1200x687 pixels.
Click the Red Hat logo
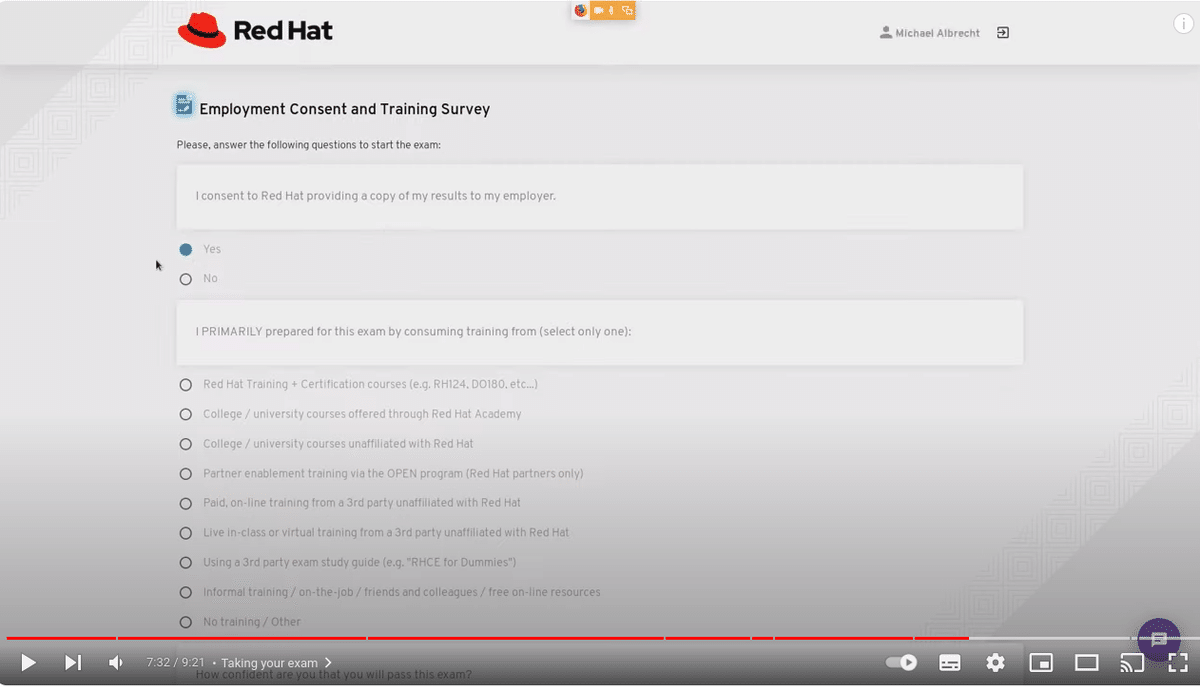pos(255,30)
